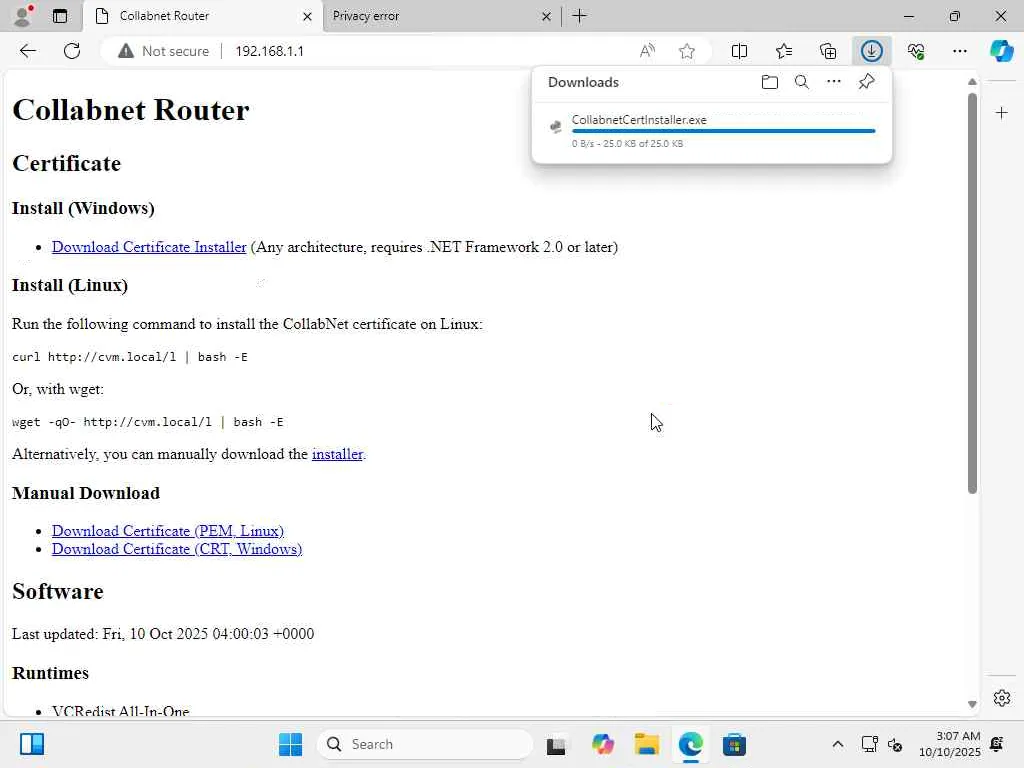Follow the Linux installer link
The width and height of the screenshot is (1024, 768).
click(x=337, y=454)
